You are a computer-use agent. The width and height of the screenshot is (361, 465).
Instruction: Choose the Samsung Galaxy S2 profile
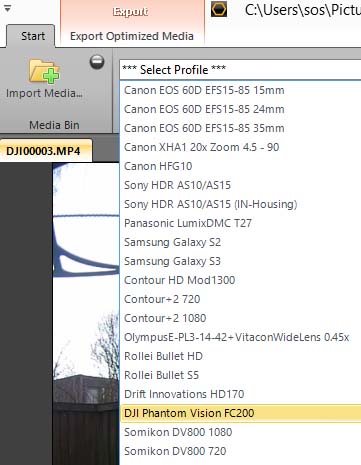coord(240,242)
